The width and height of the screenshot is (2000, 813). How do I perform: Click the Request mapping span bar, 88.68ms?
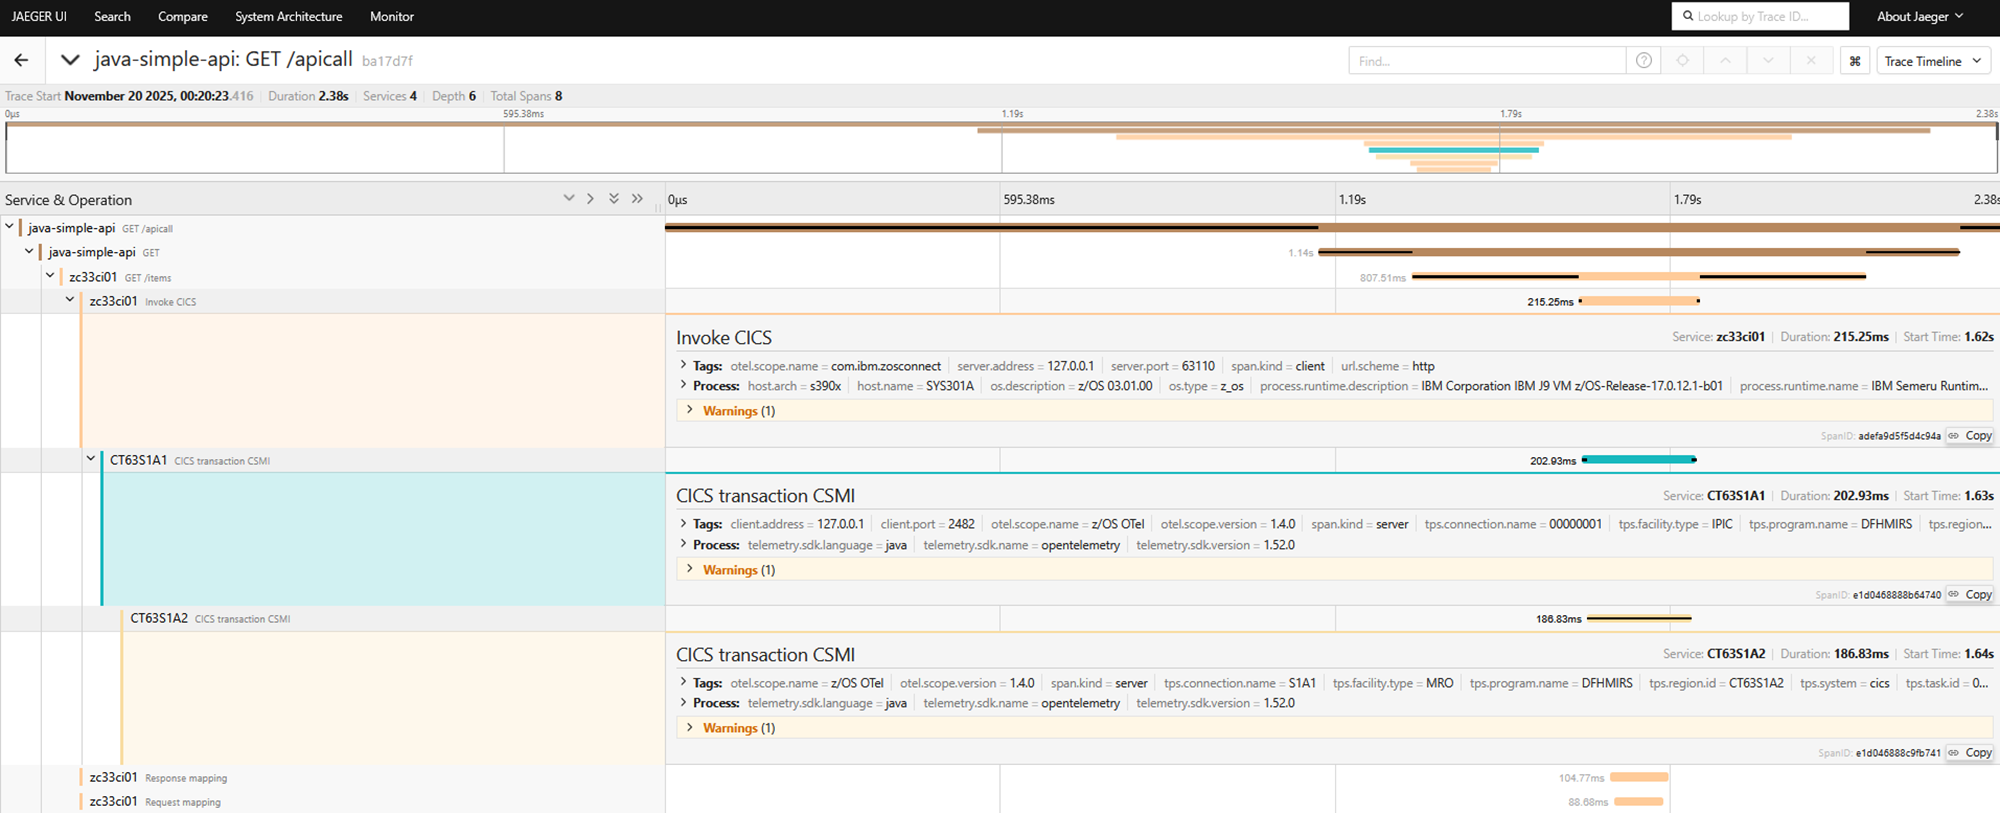coord(1639,801)
